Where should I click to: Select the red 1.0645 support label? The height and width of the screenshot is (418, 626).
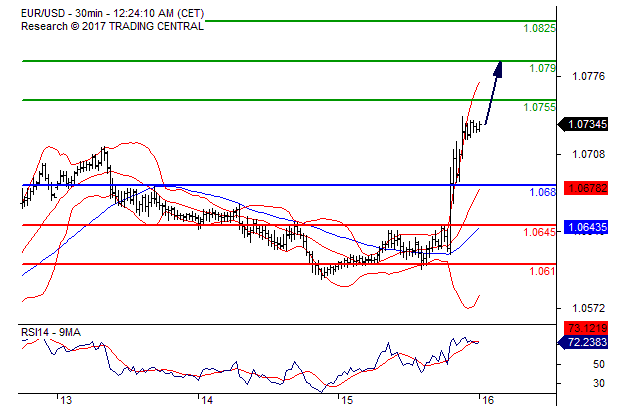(539, 232)
